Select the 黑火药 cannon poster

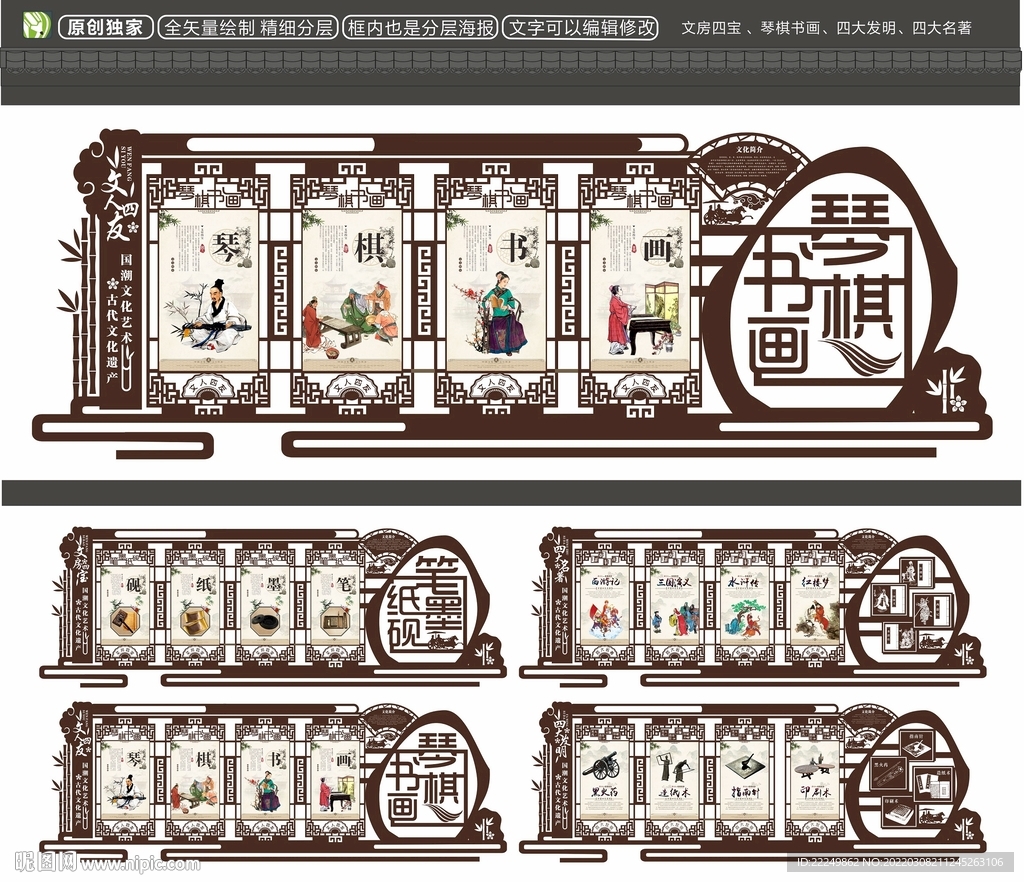[x=604, y=781]
